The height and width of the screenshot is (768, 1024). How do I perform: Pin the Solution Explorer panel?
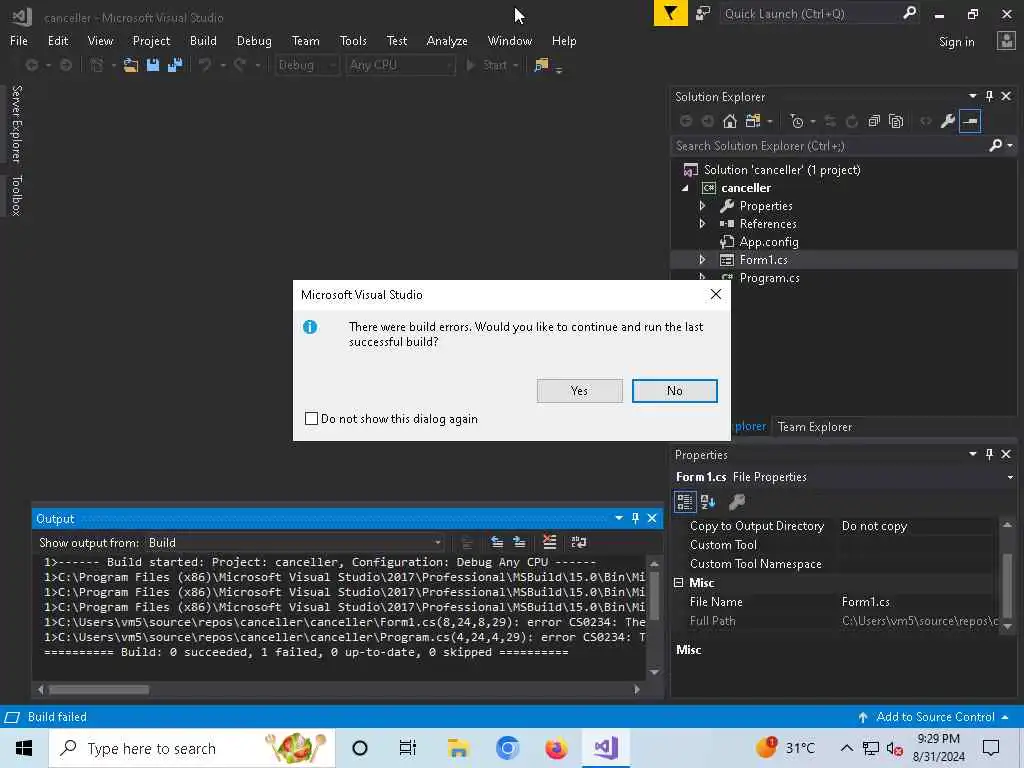click(989, 96)
